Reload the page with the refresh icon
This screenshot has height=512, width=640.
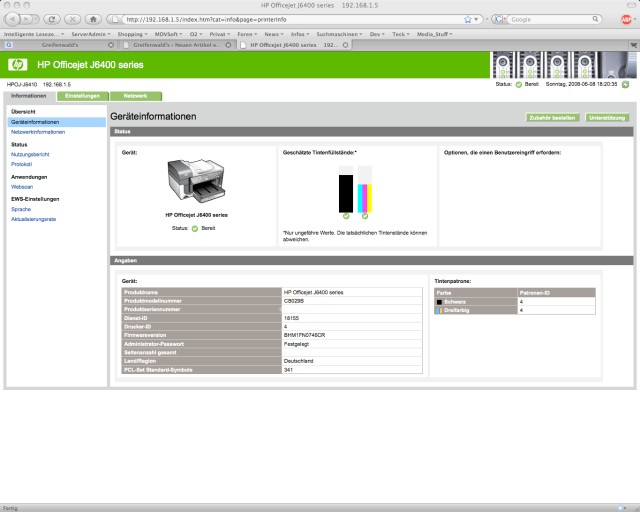(51, 19)
